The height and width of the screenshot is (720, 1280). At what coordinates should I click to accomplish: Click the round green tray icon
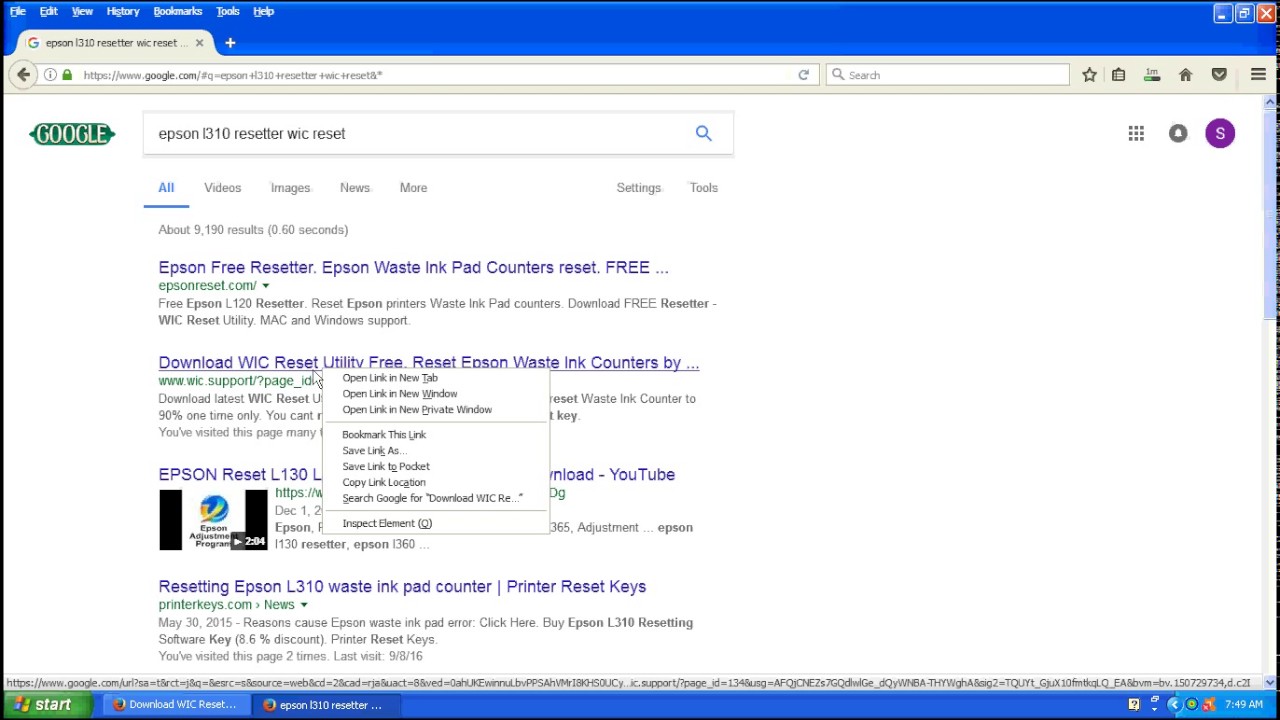coord(1191,705)
